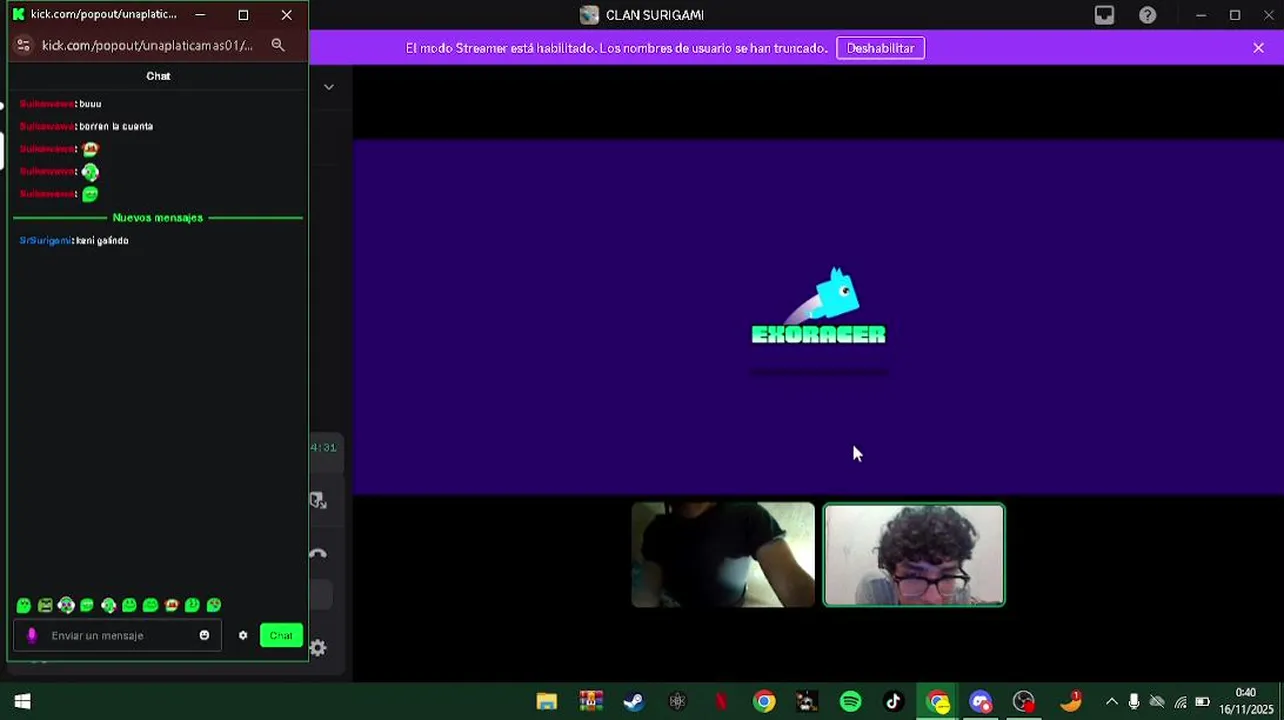
Task: Open the Wi-Fi network tray icon
Action: pyautogui.click(x=1181, y=702)
